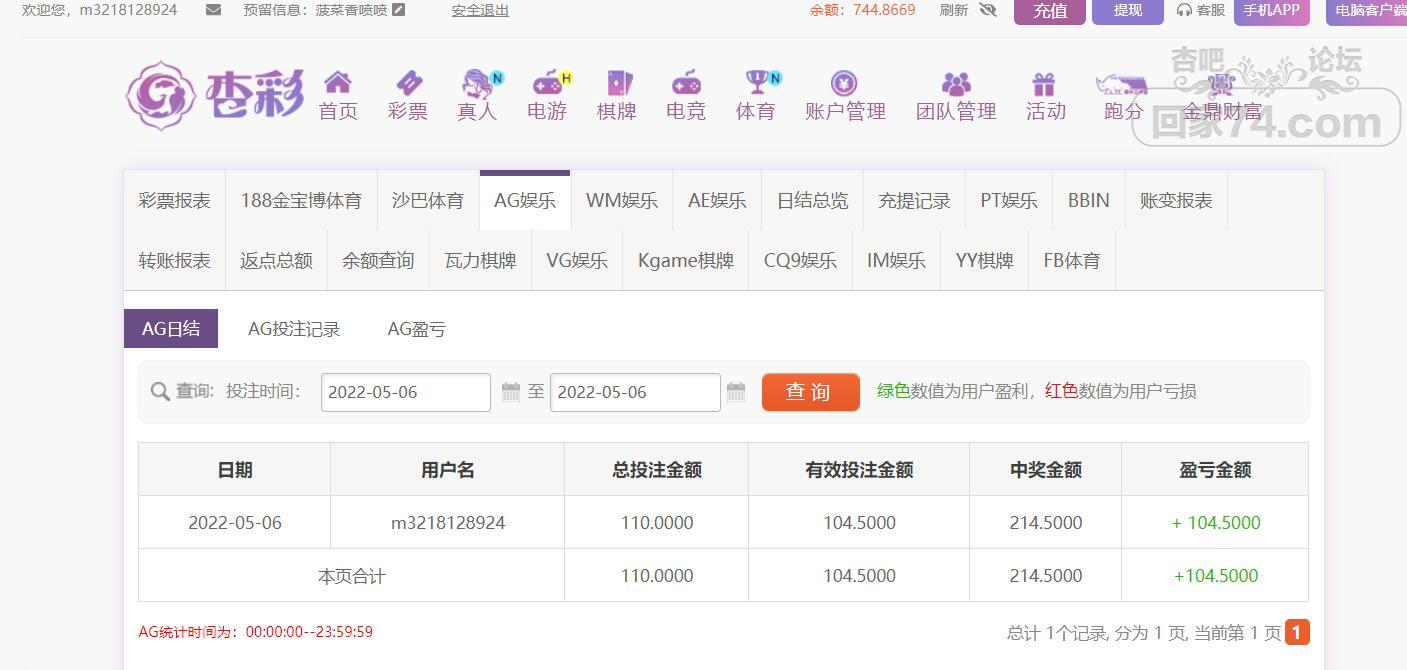The width and height of the screenshot is (1407, 670).
Task: Open the 活动 gift box icon
Action: [x=1044, y=82]
